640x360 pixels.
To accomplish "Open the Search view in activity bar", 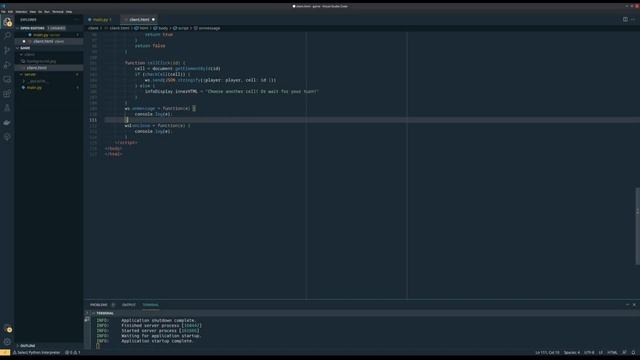I will coord(7,36).
